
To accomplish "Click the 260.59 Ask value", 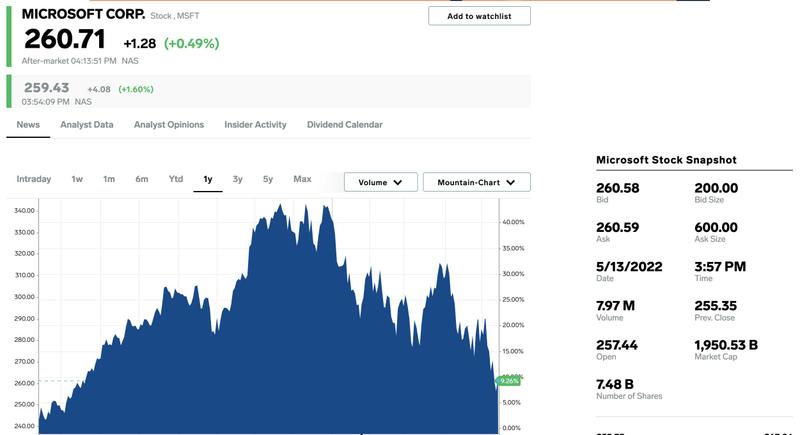I will point(617,227).
